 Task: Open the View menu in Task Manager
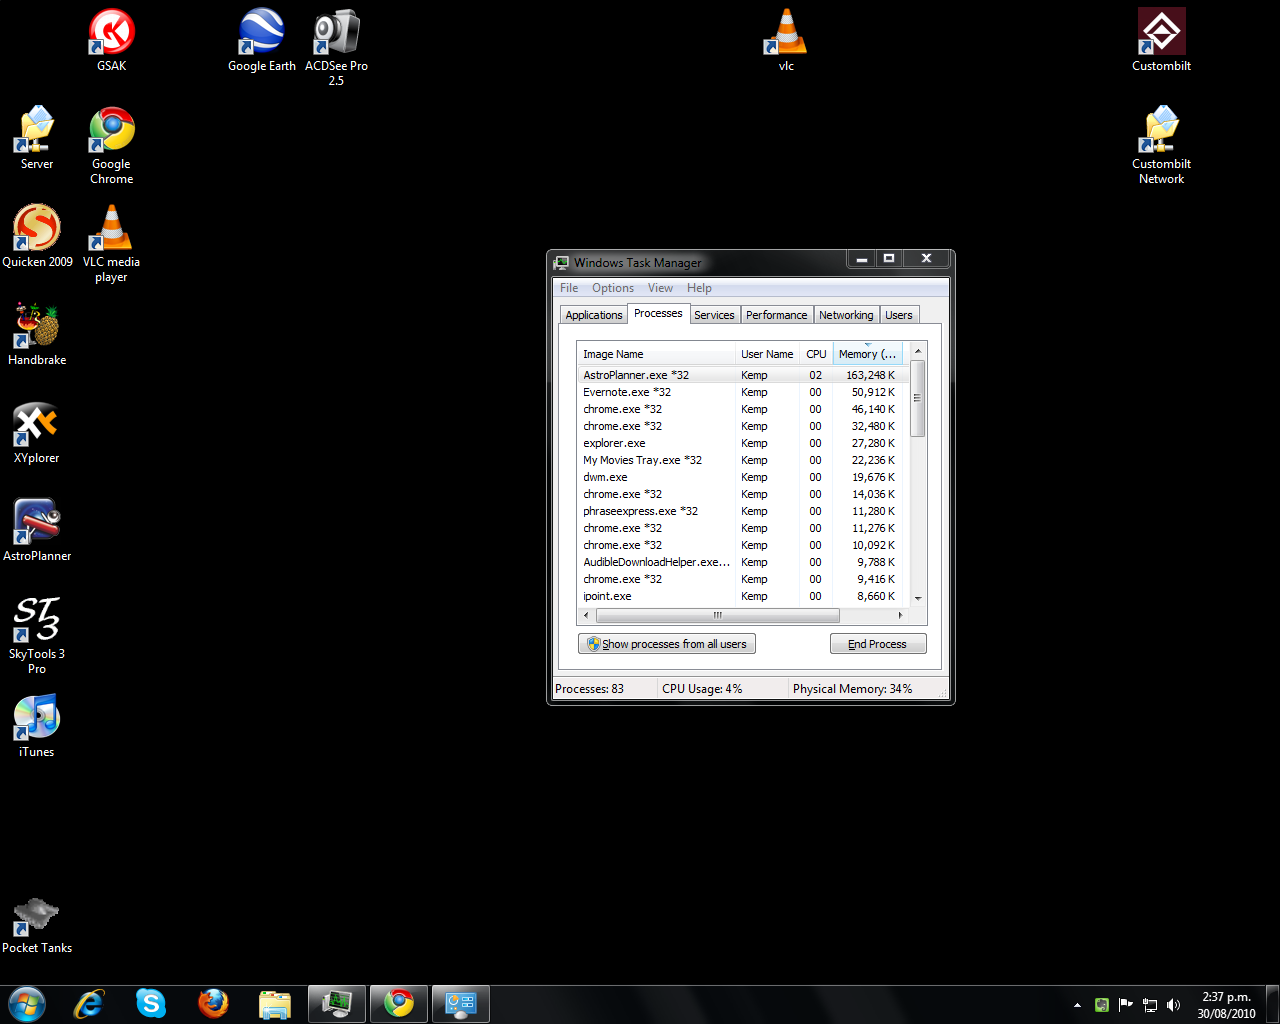click(x=660, y=288)
